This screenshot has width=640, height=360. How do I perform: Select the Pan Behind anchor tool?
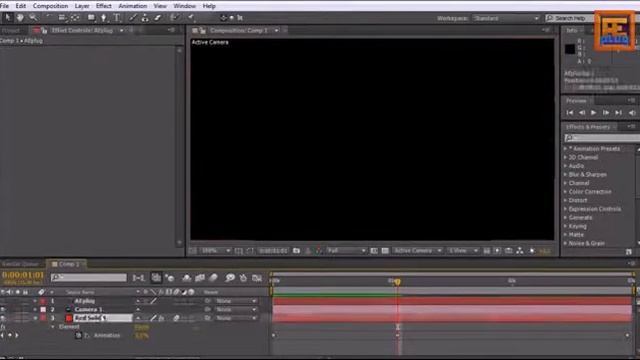pos(76,18)
